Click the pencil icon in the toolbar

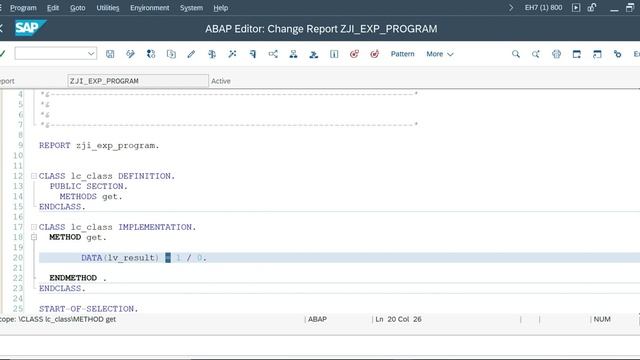[191, 54]
